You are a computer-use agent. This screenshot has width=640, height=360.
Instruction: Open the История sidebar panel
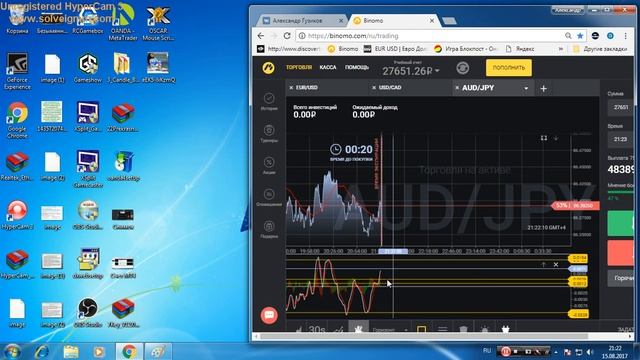click(x=269, y=101)
